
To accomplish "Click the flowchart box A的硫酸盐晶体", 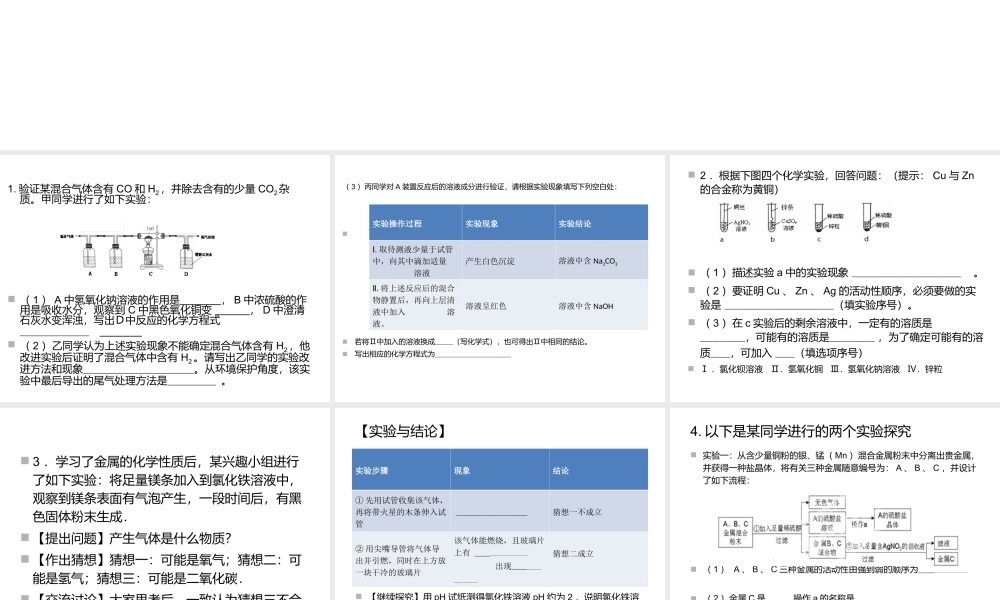I will point(892,520).
